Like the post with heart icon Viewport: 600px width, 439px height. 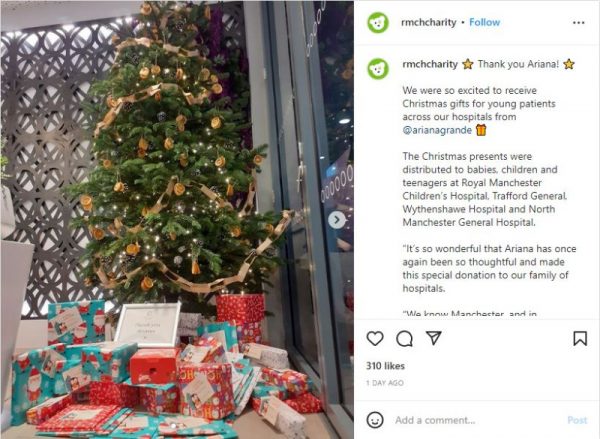click(375, 338)
